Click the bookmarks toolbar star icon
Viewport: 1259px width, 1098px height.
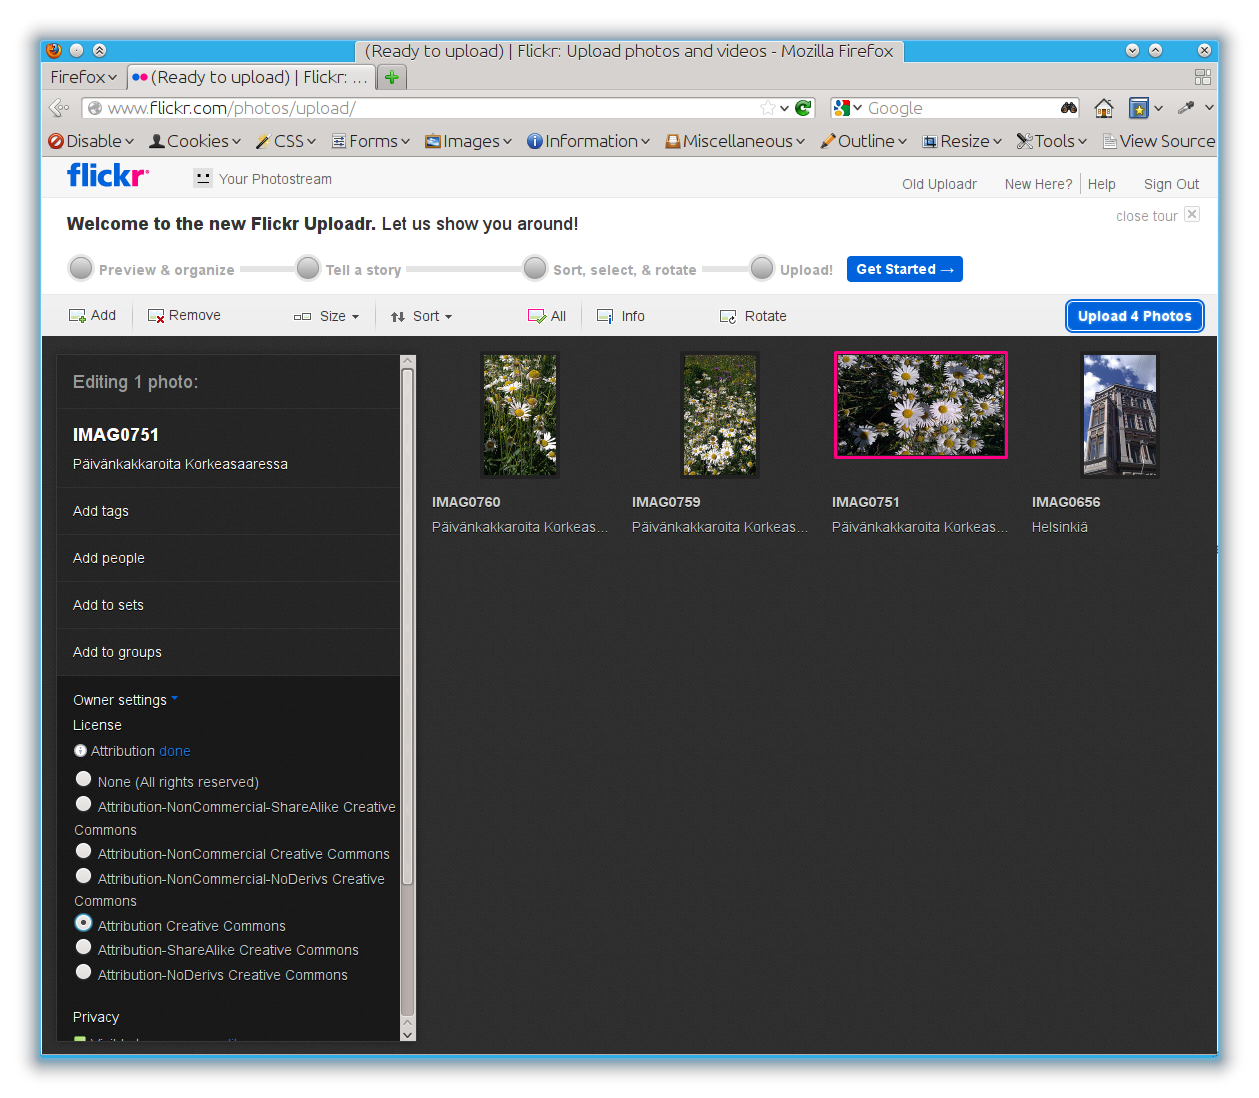click(1138, 108)
